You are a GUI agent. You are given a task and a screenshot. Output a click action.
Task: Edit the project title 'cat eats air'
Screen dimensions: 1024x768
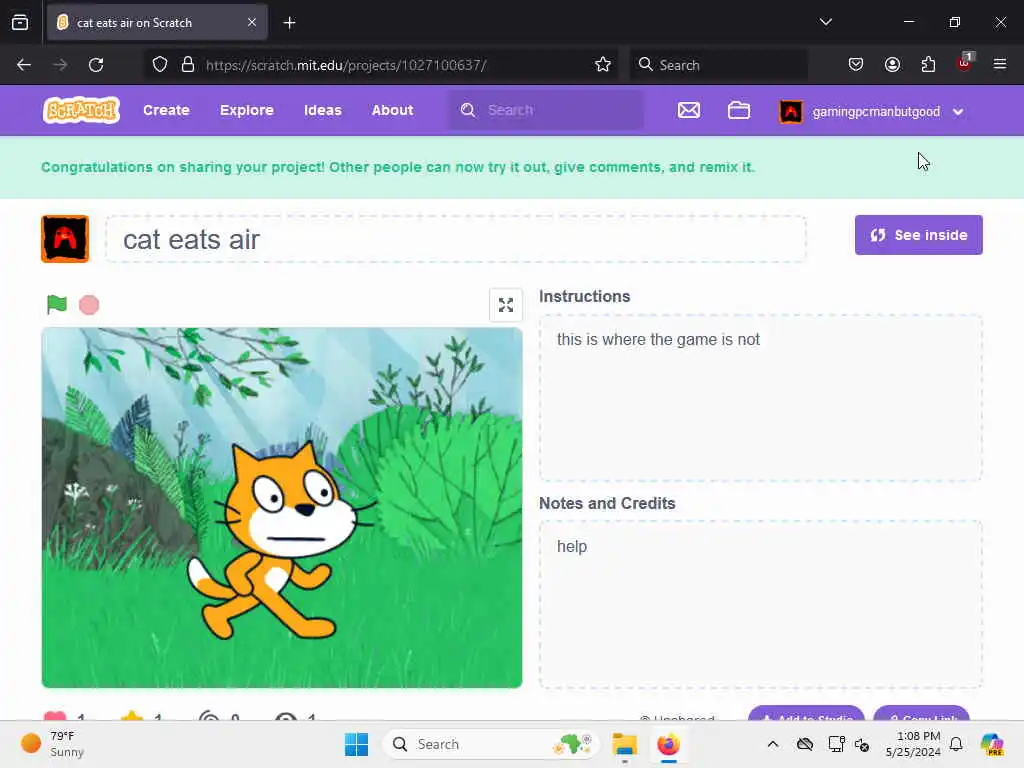[x=456, y=239]
